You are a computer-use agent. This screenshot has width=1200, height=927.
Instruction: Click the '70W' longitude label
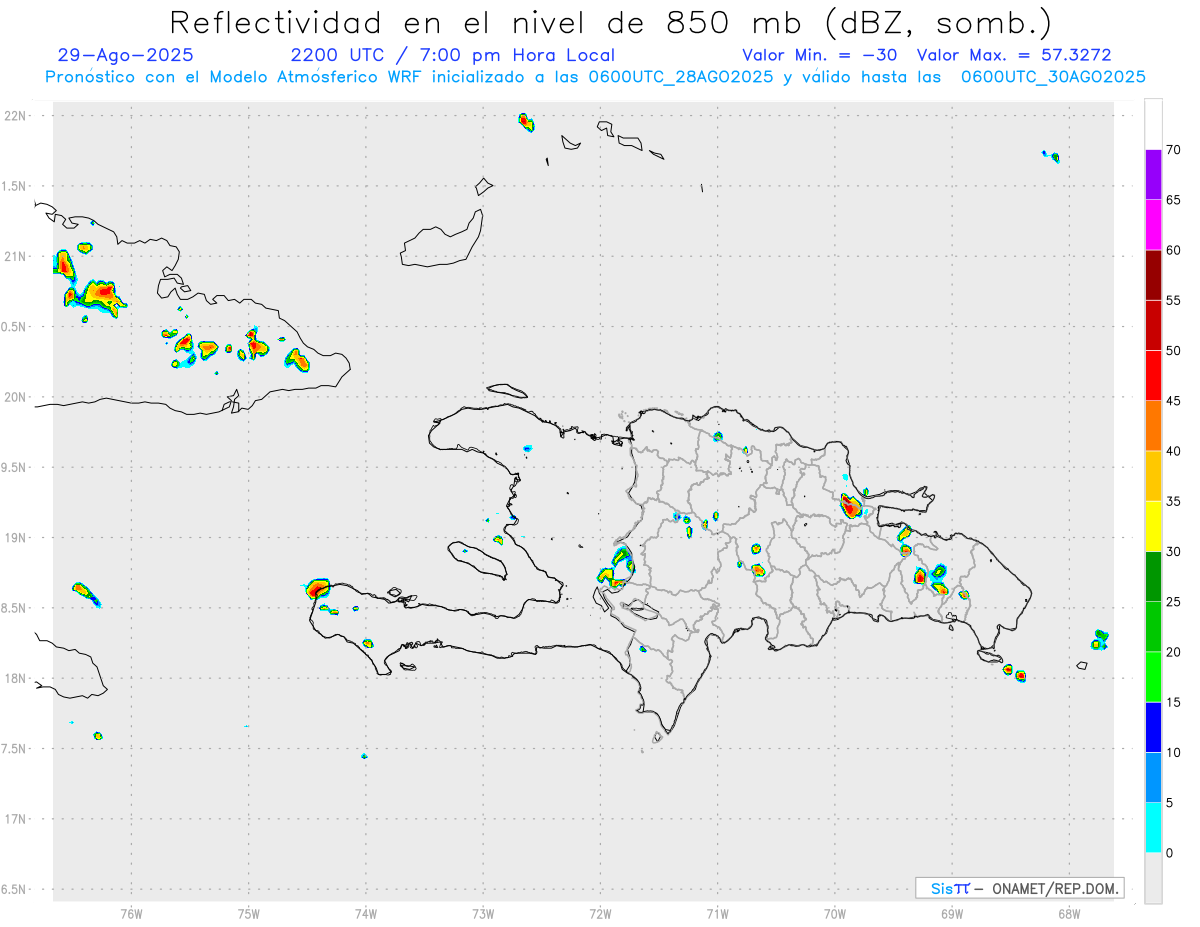tap(835, 913)
